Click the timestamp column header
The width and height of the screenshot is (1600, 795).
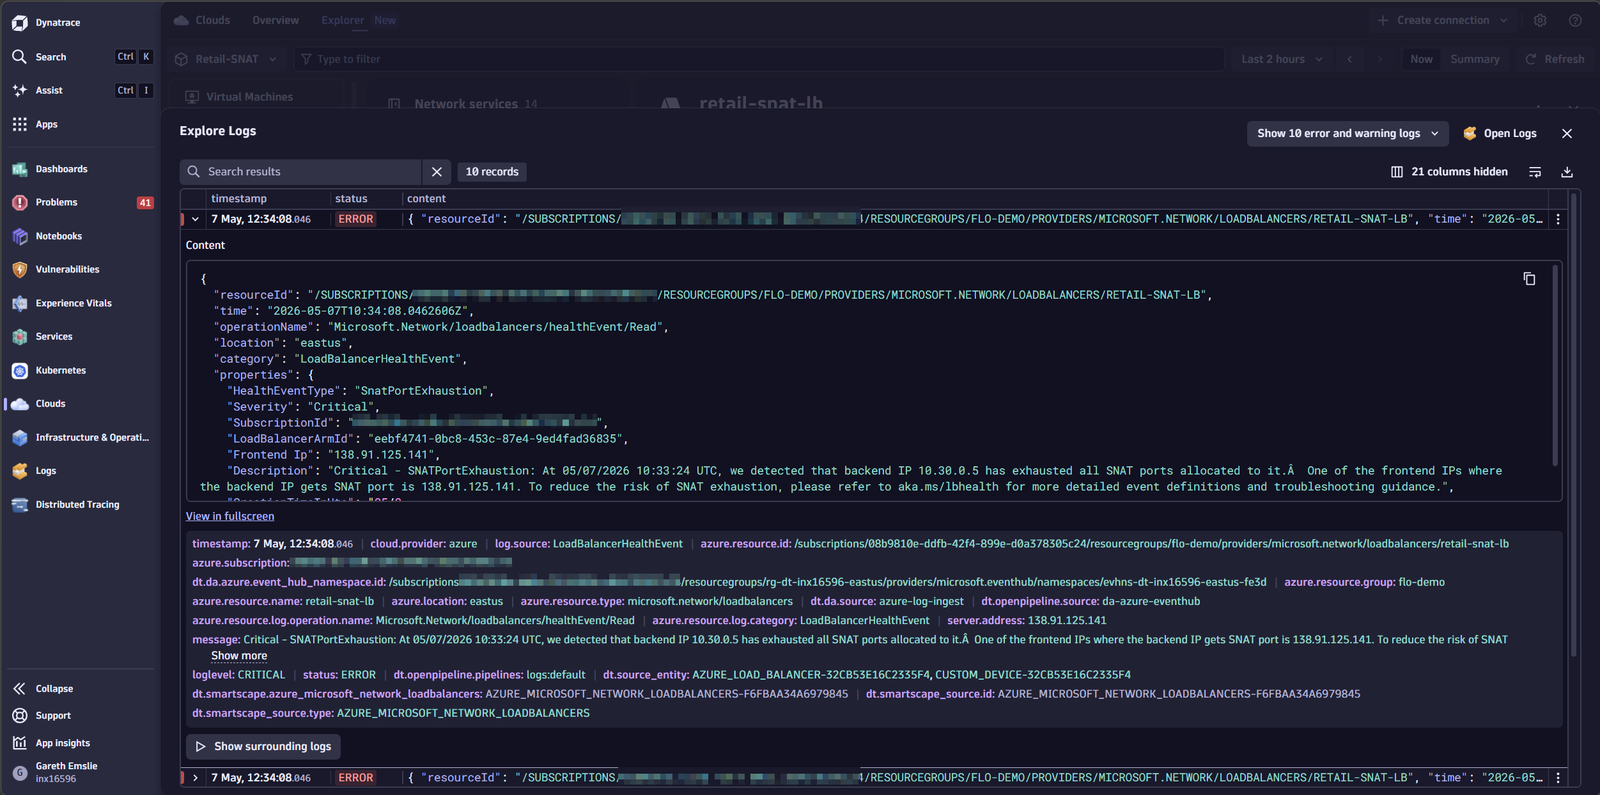[239, 199]
